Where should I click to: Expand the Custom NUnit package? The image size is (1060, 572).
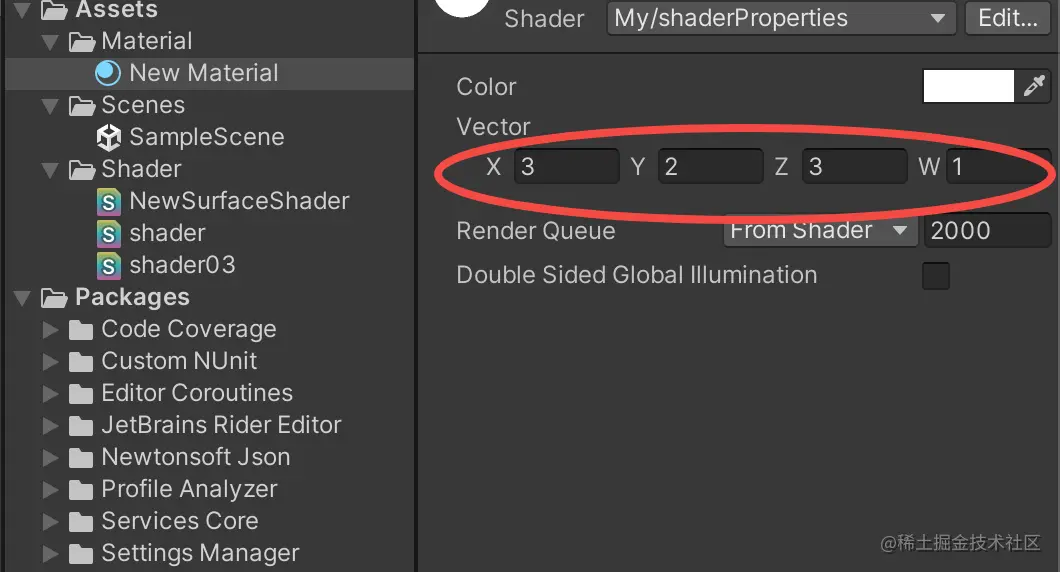pyautogui.click(x=50, y=362)
